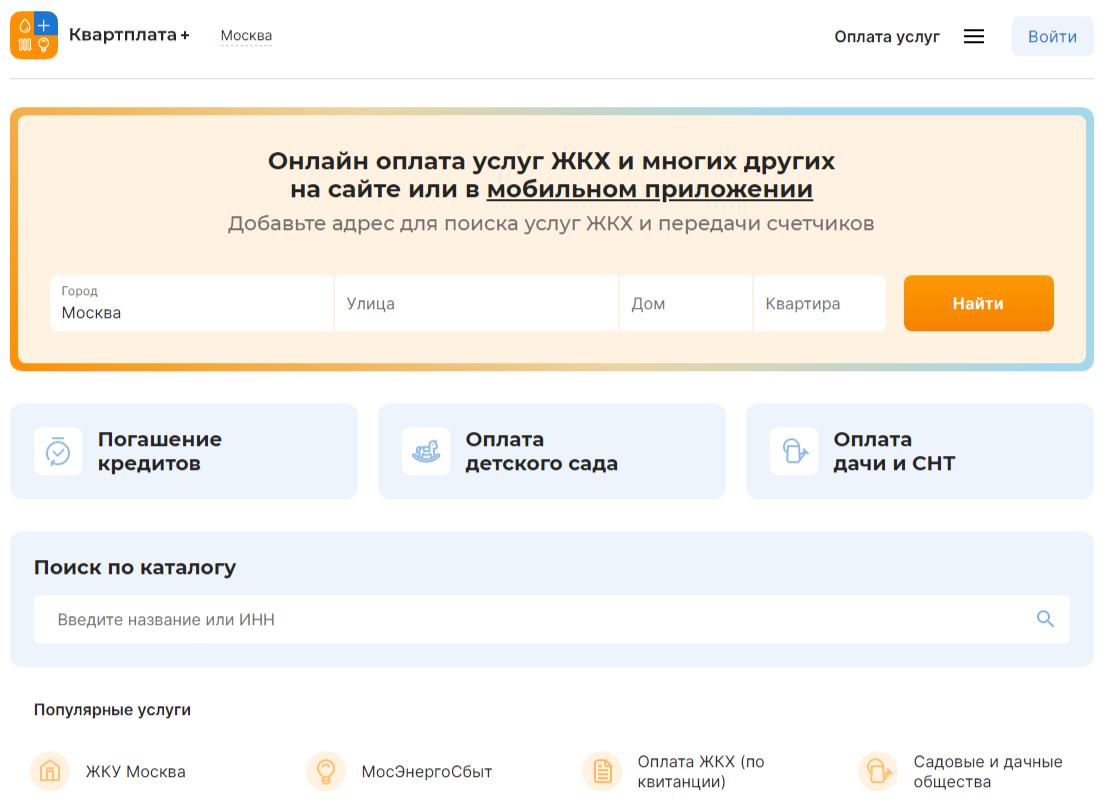The image size is (1106, 811).
Task: Click the watering can icon for Садовые общества
Action: pos(877,772)
